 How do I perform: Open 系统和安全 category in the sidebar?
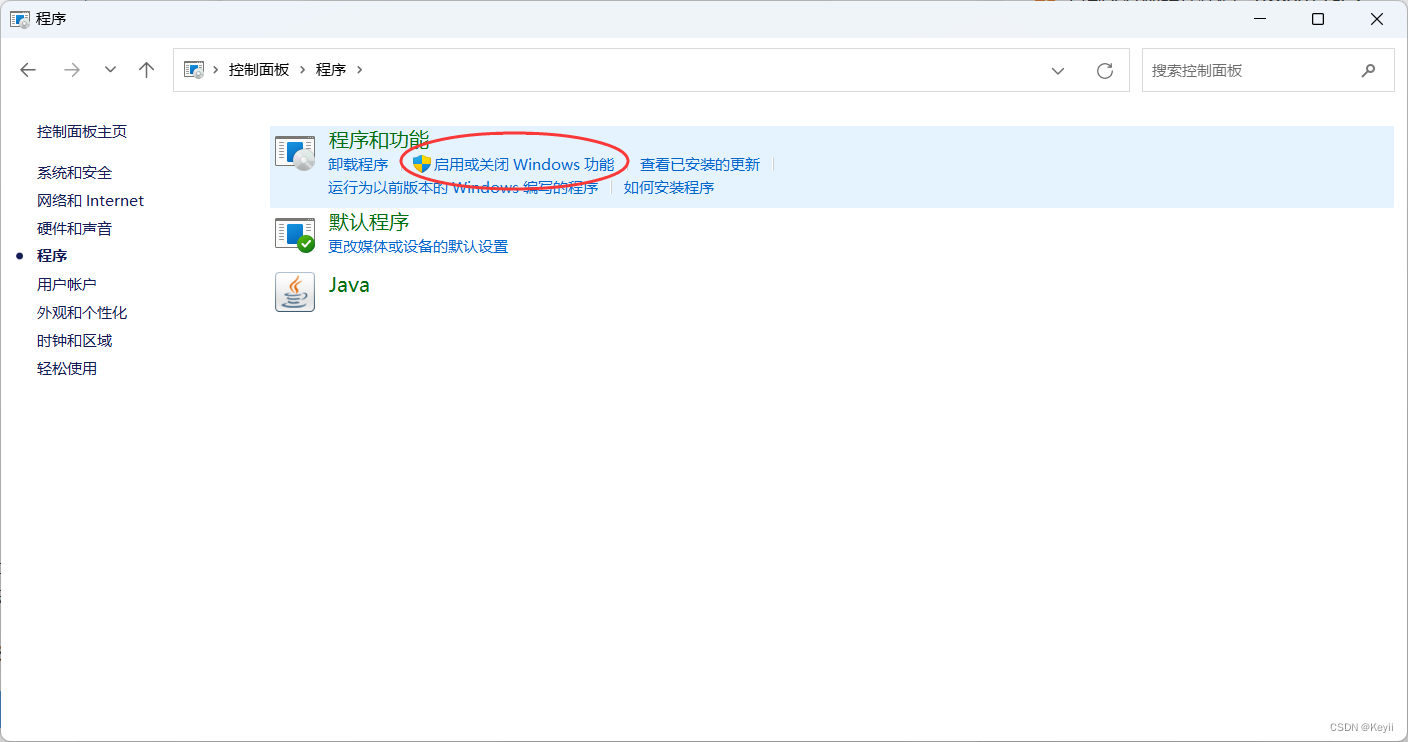(x=75, y=173)
